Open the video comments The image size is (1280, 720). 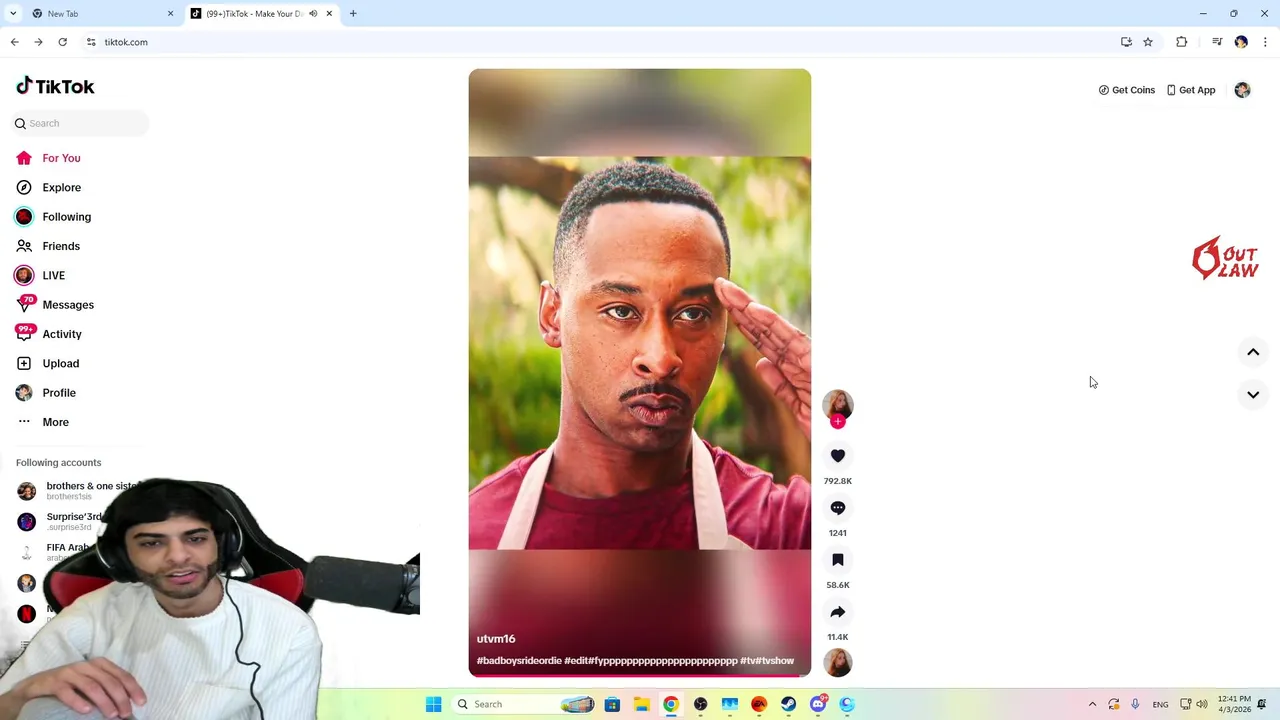point(838,508)
